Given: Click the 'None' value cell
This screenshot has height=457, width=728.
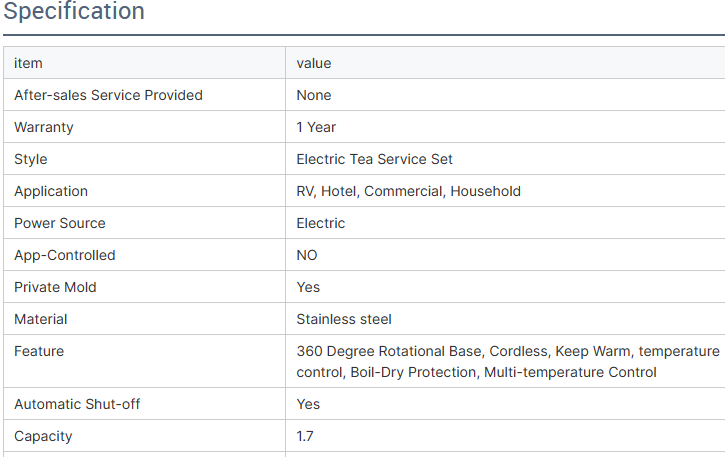Looking at the screenshot, I should click(314, 95).
